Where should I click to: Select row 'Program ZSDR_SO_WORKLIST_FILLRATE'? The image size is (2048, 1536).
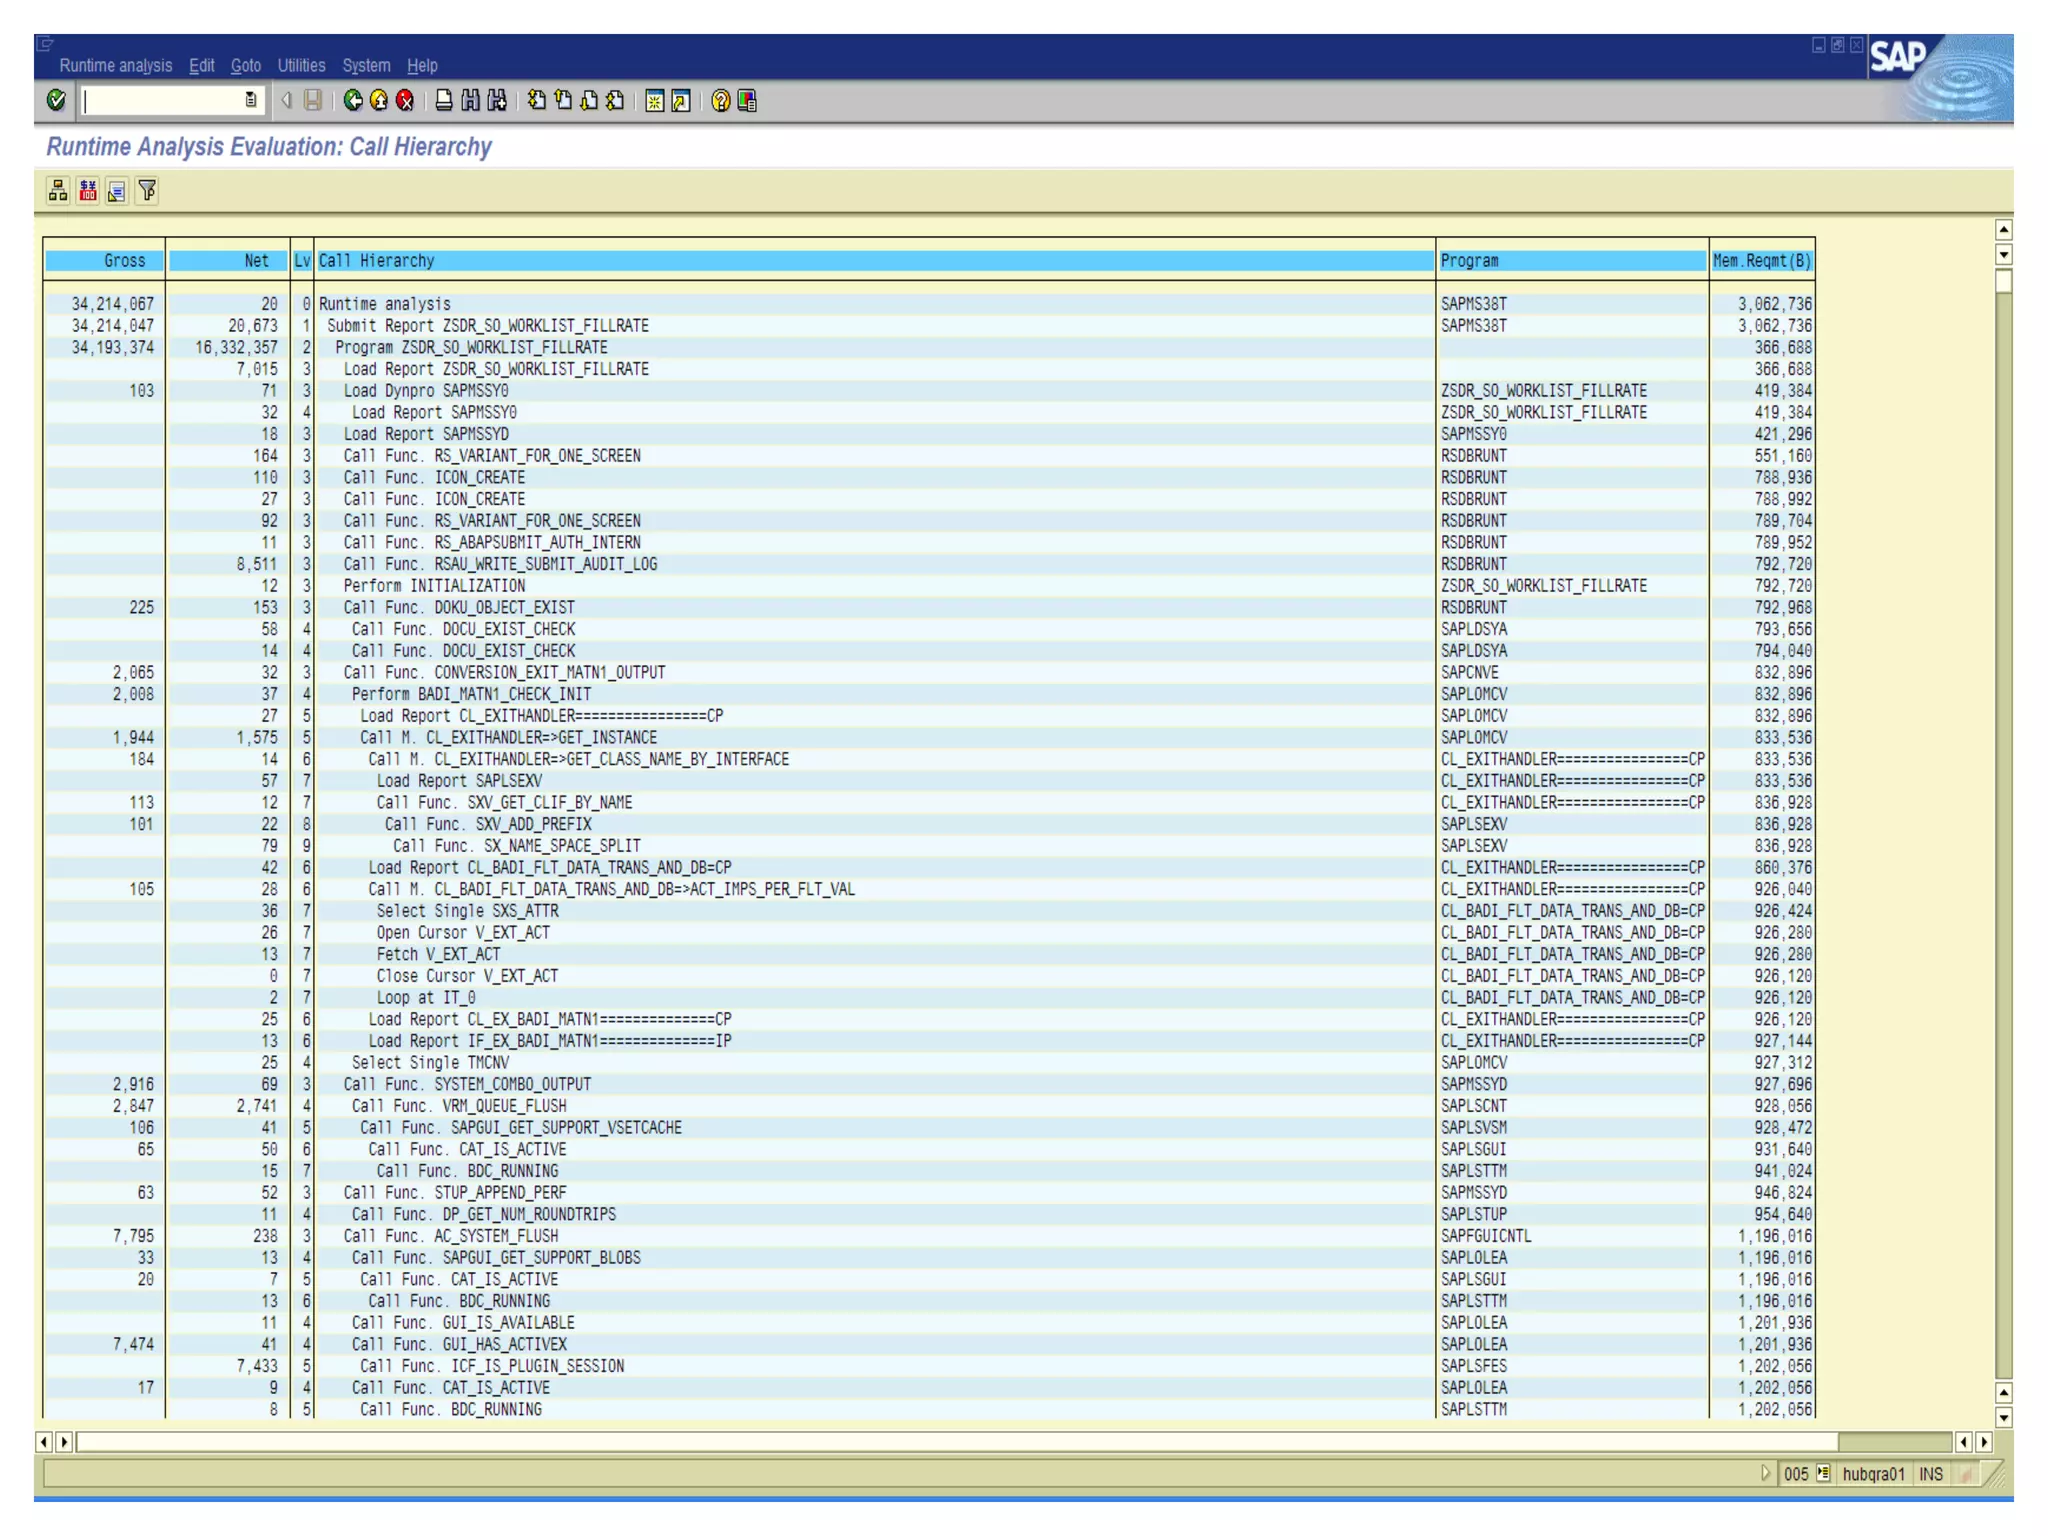(929, 348)
